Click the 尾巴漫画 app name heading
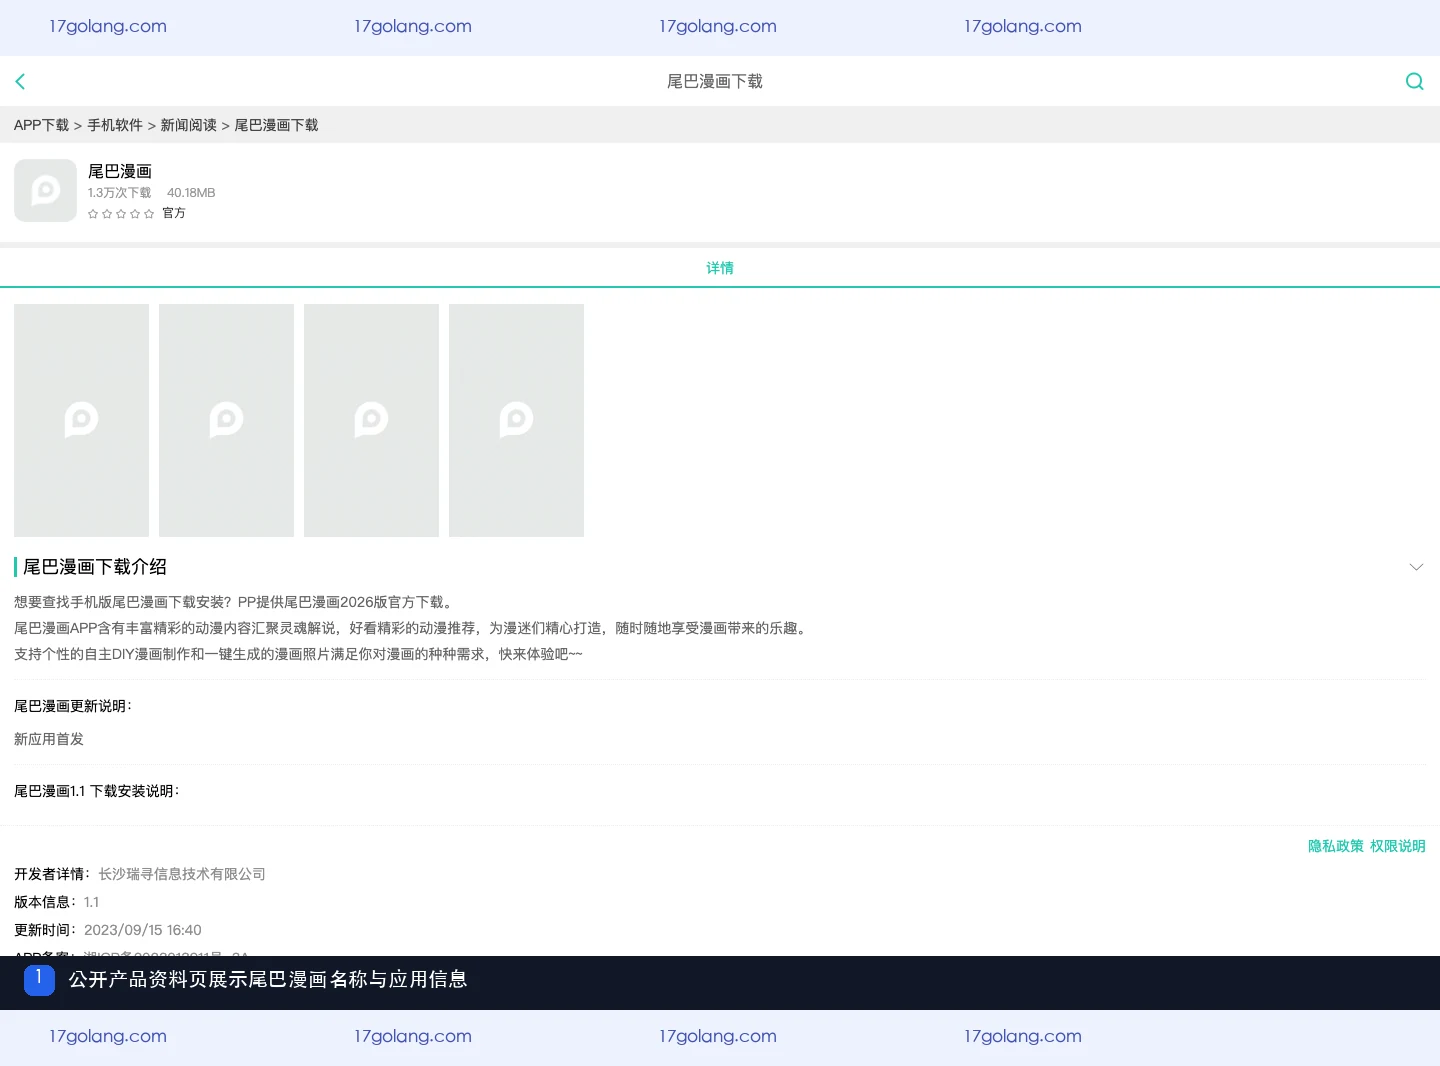The width and height of the screenshot is (1440, 1066). (120, 171)
